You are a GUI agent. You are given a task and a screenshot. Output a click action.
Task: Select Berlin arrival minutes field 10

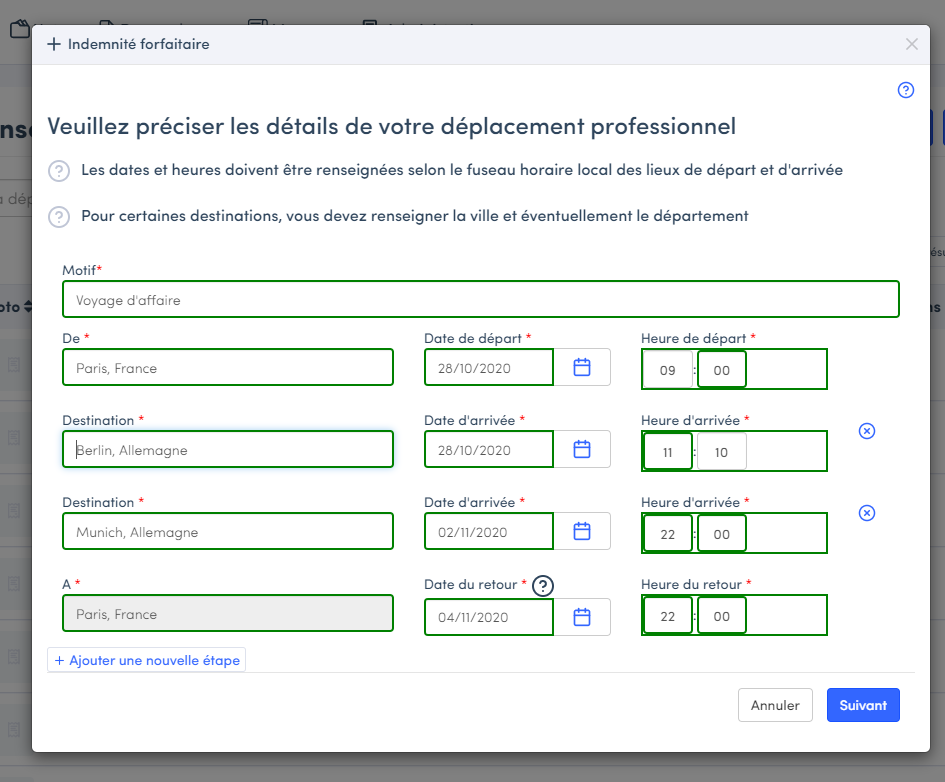click(x=721, y=452)
